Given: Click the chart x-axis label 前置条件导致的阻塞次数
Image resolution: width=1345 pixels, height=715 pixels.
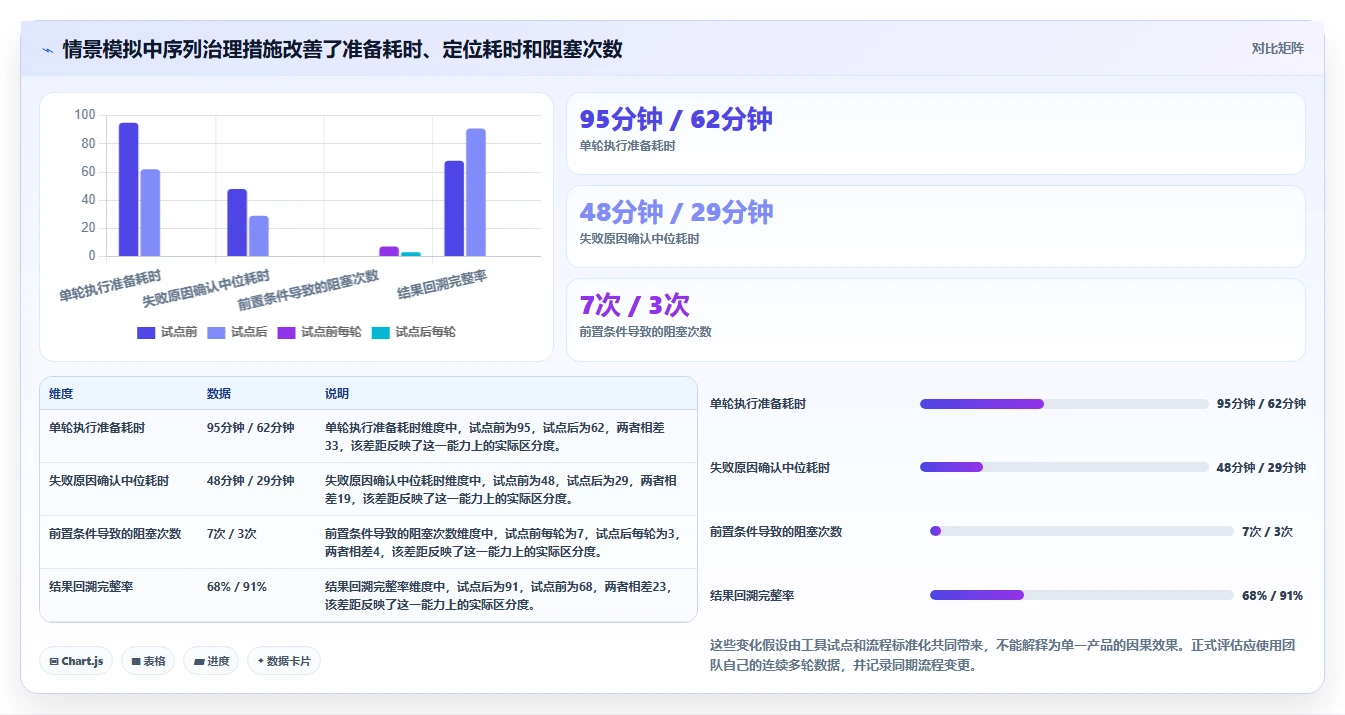Looking at the screenshot, I should click(308, 290).
